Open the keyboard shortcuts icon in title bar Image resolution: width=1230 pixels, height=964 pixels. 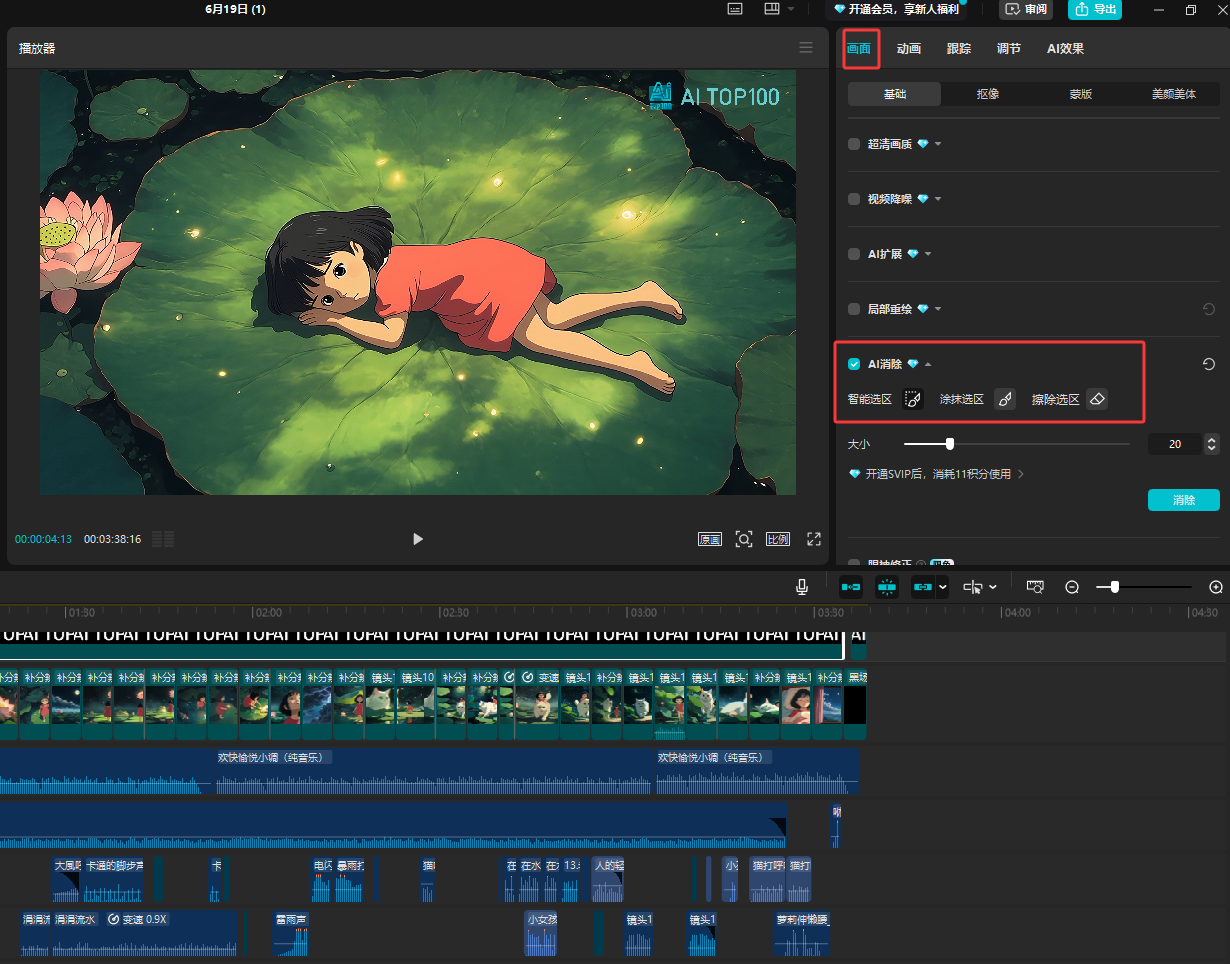click(735, 9)
